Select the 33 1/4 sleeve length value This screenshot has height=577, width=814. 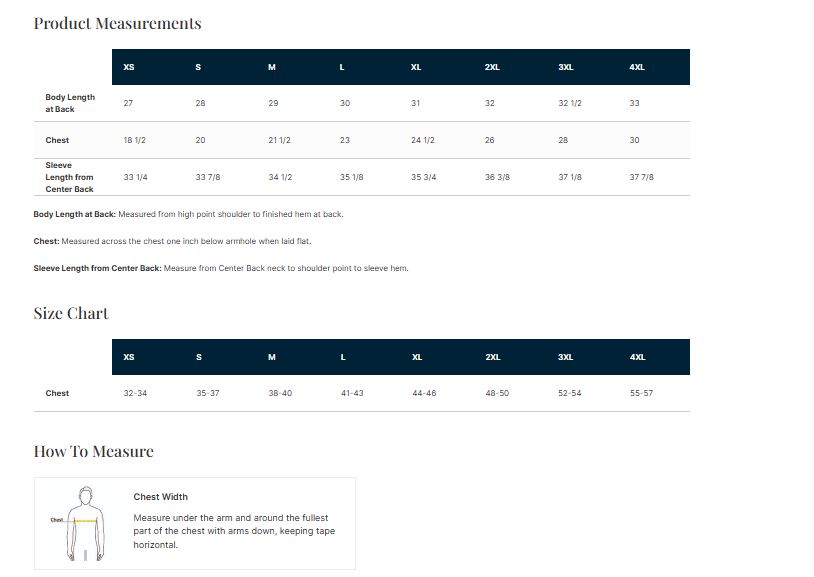[136, 177]
